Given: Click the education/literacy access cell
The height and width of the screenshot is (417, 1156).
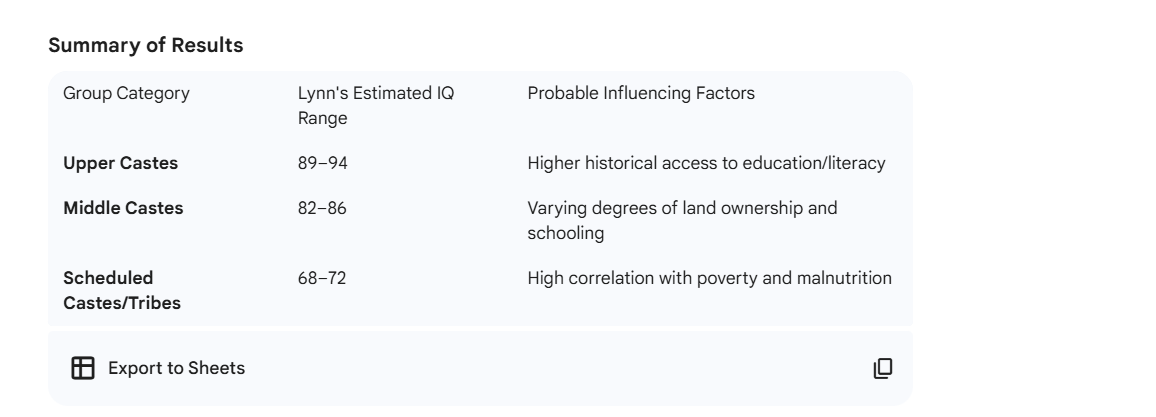Looking at the screenshot, I should (706, 164).
